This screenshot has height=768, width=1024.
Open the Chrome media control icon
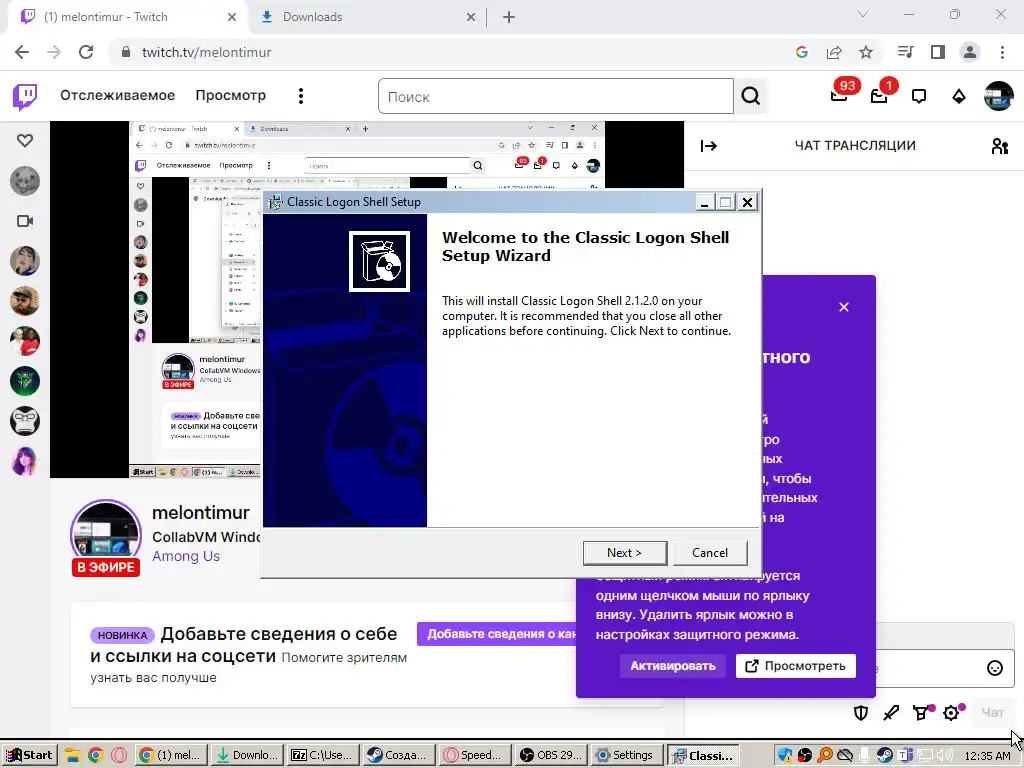tap(906, 52)
